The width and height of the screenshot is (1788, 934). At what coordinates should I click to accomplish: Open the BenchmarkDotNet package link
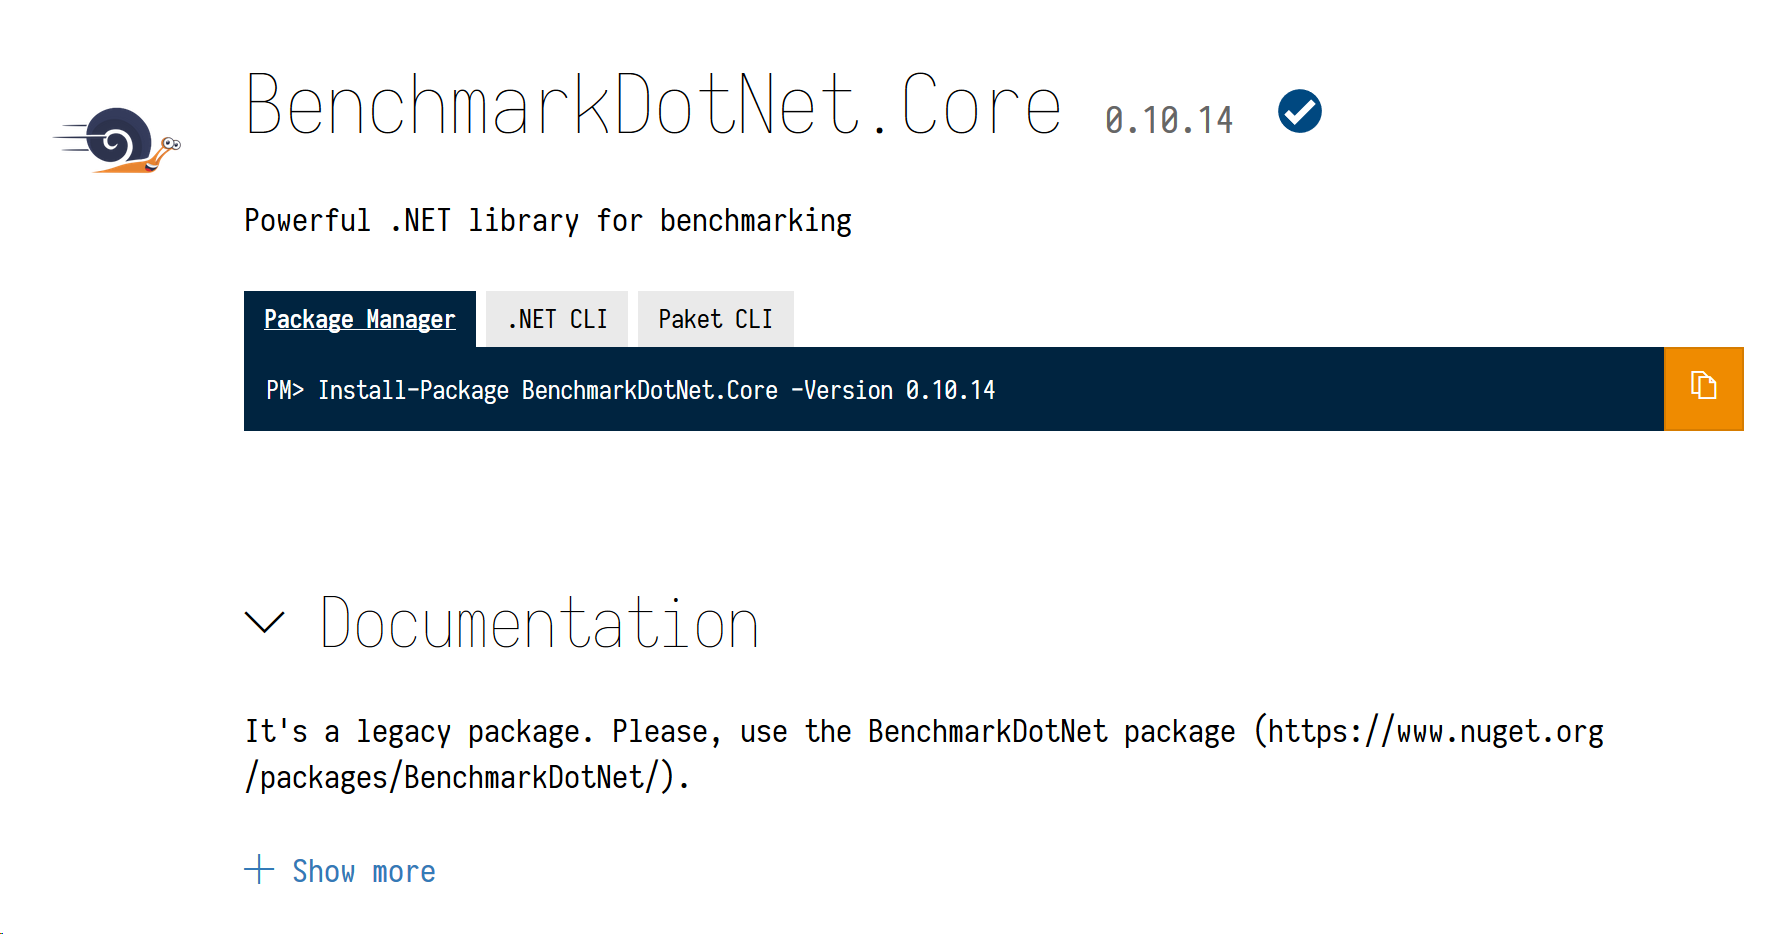(1430, 731)
